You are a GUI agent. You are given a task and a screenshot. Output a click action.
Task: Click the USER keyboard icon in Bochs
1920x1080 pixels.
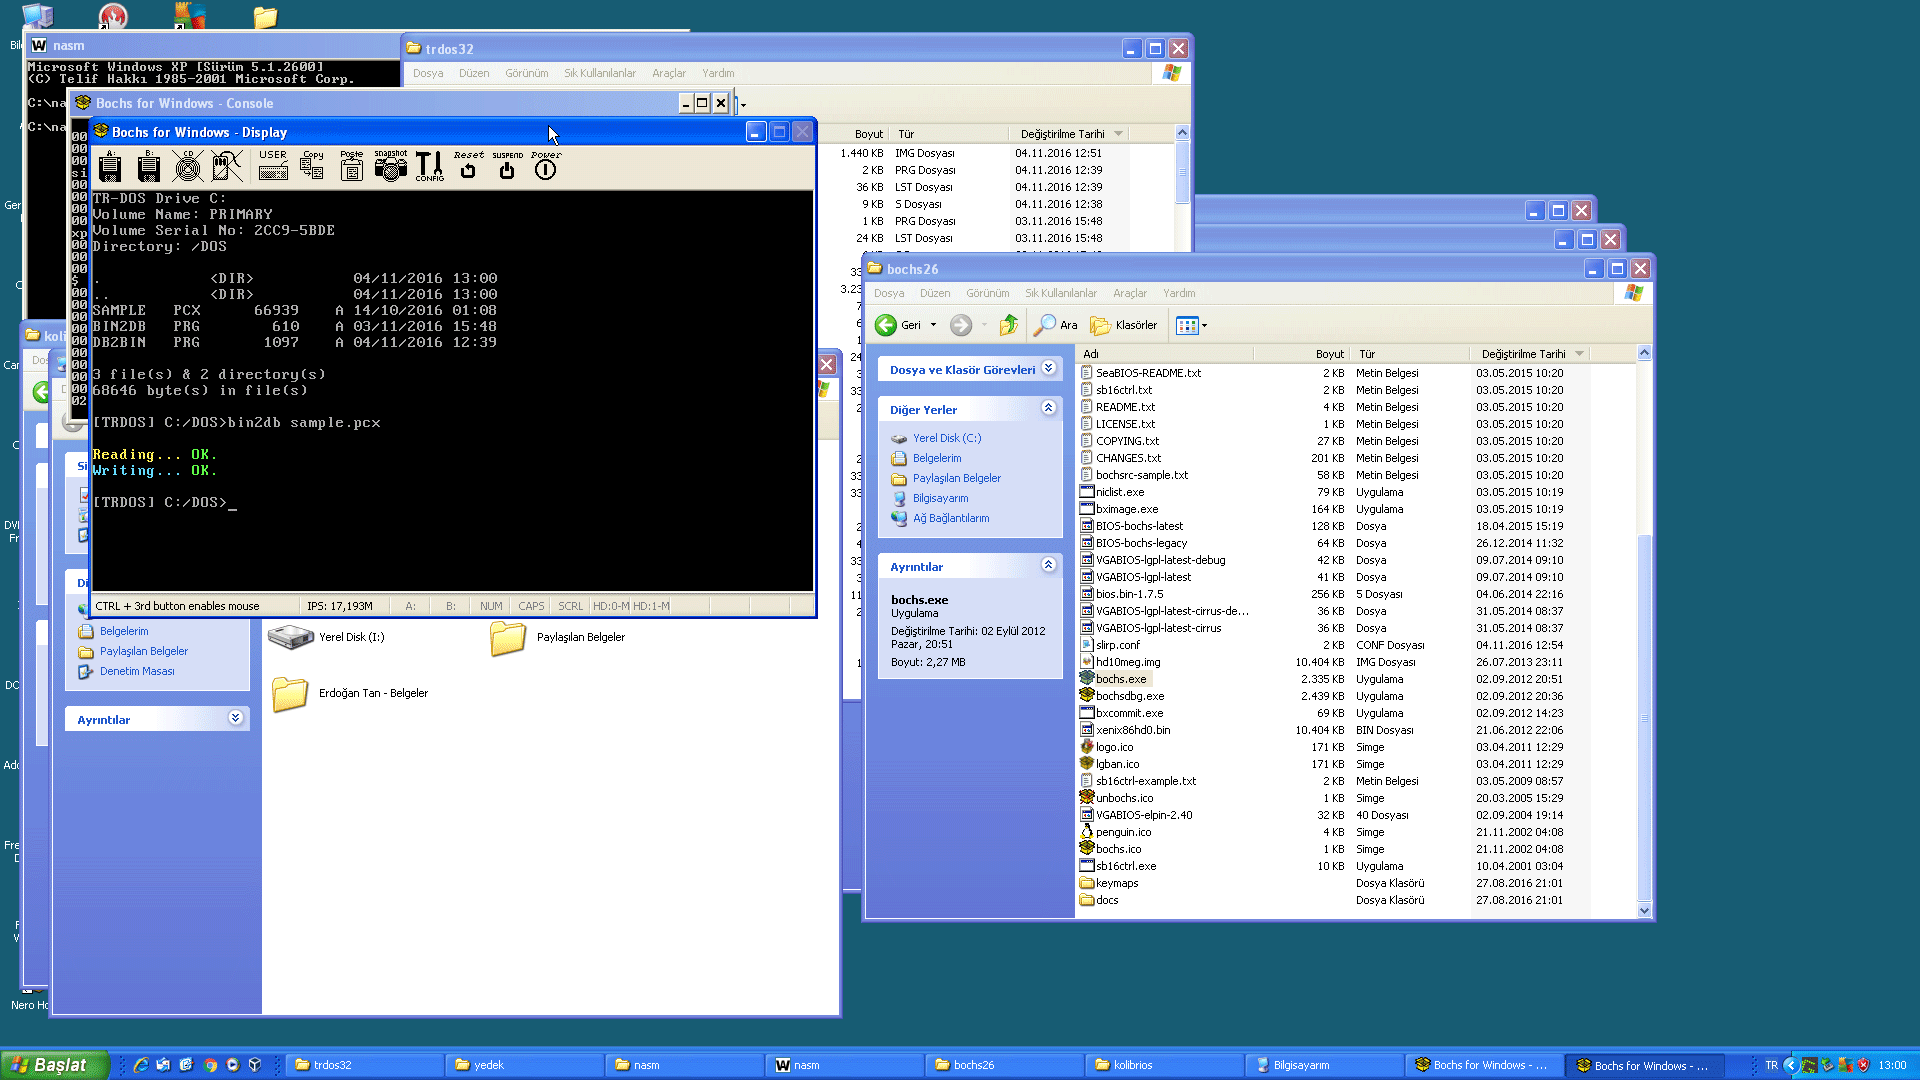tap(273, 166)
